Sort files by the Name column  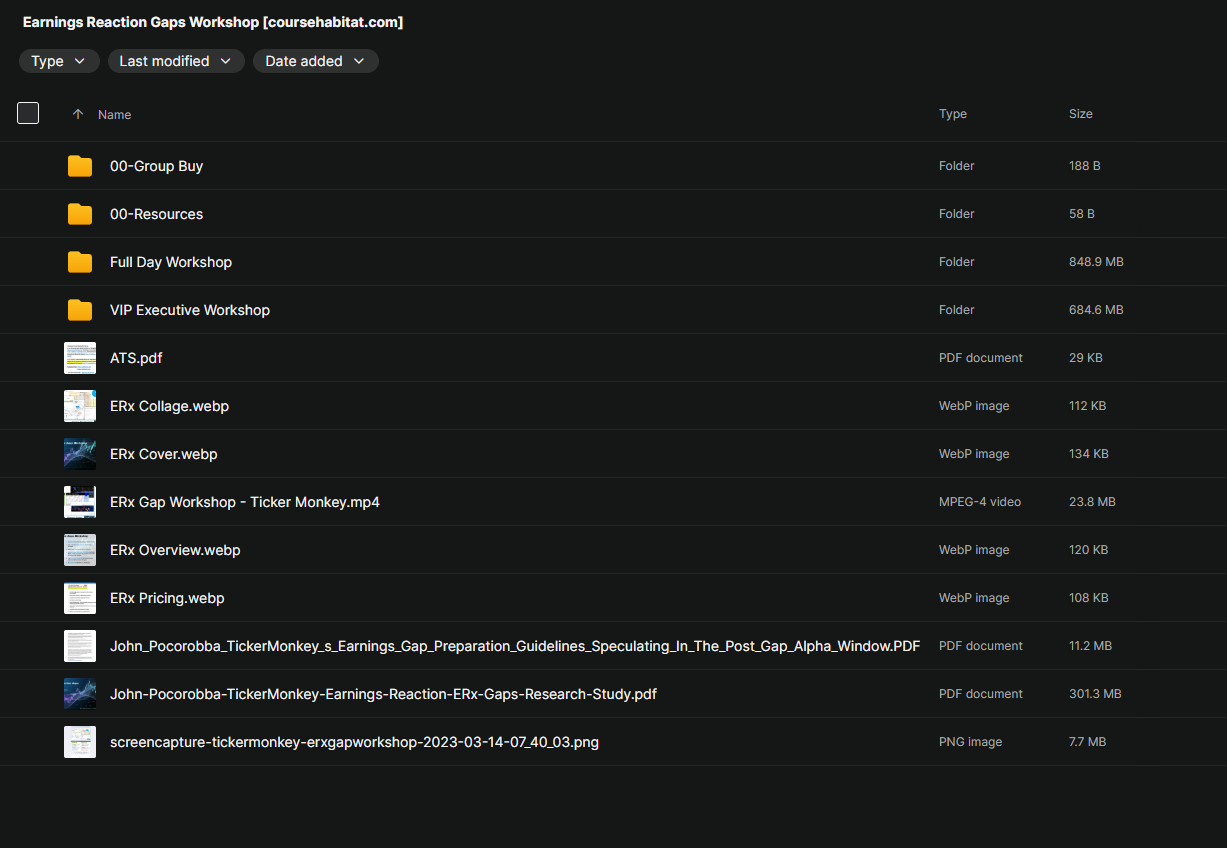pyautogui.click(x=115, y=115)
